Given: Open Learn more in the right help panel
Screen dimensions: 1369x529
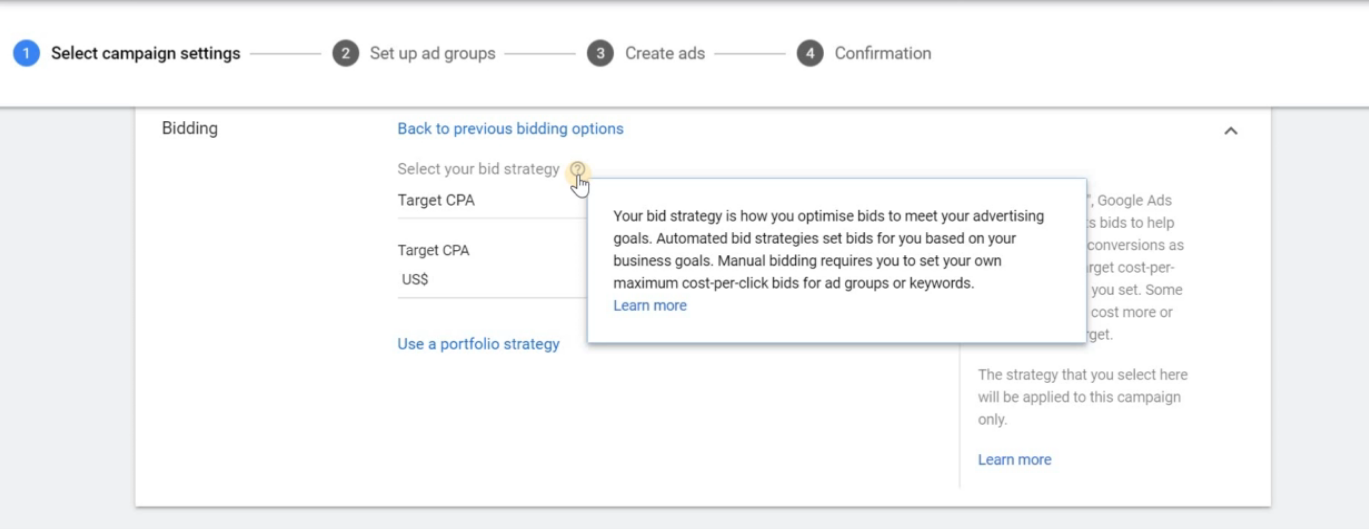Looking at the screenshot, I should [x=1014, y=460].
